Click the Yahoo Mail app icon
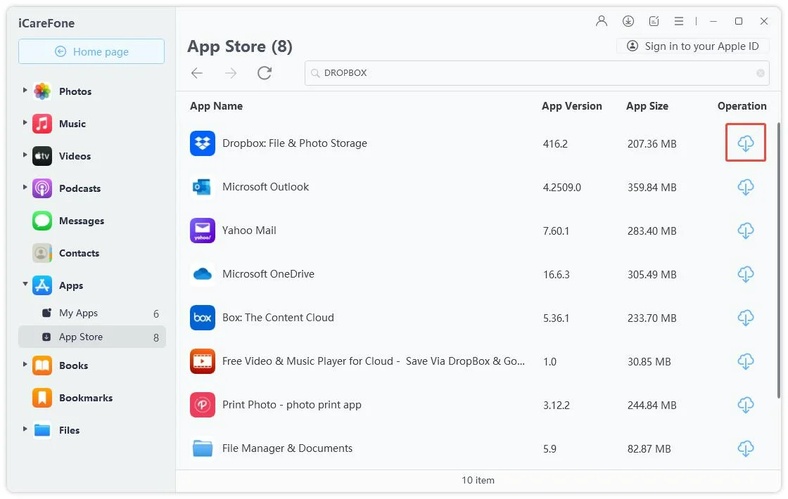Viewport: 788px width, 499px height. pos(203,231)
